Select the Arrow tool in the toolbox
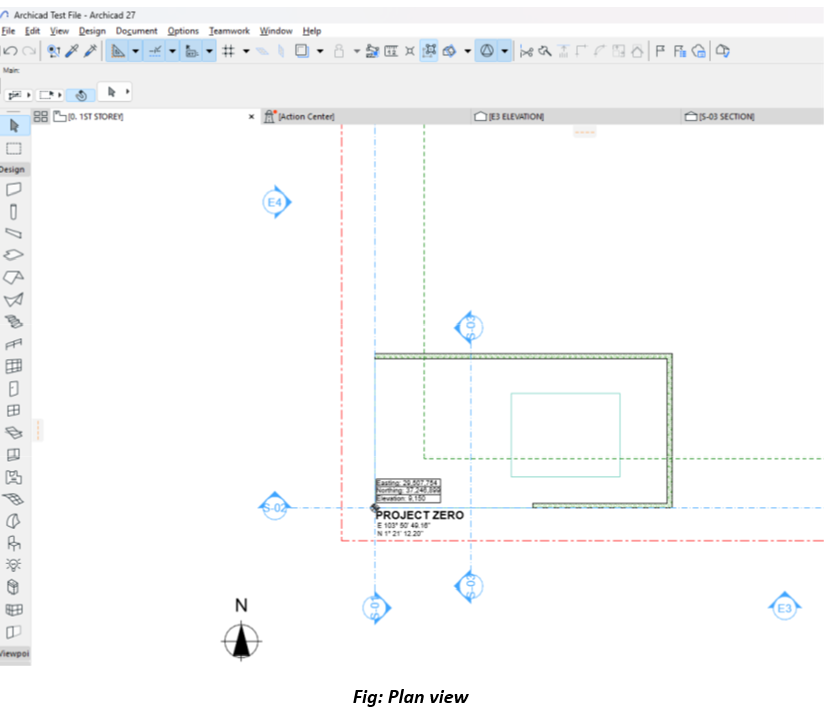The image size is (825, 708). (14, 126)
